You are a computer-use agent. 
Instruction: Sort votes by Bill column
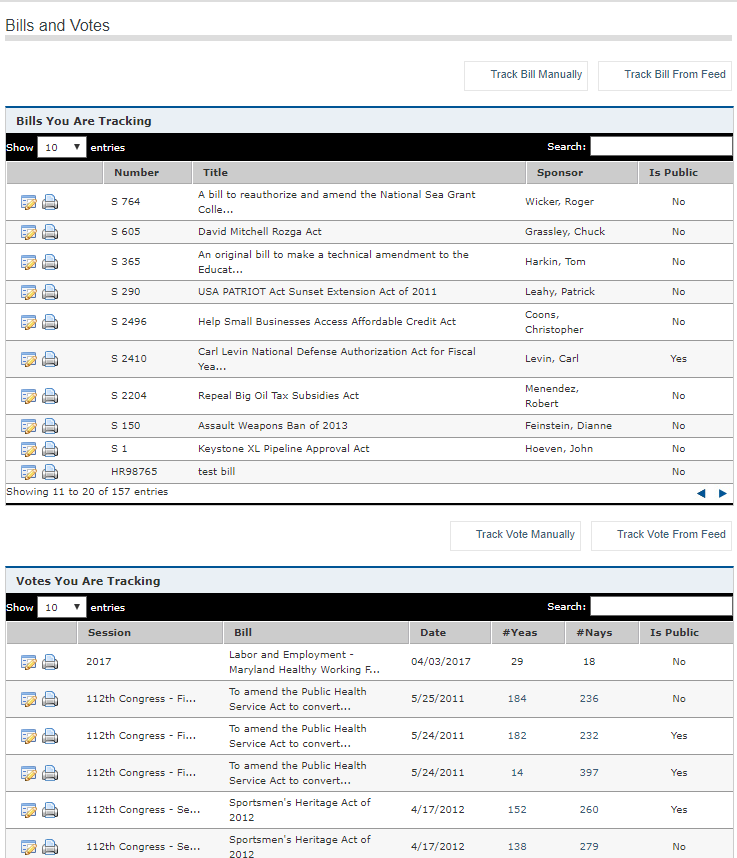316,633
